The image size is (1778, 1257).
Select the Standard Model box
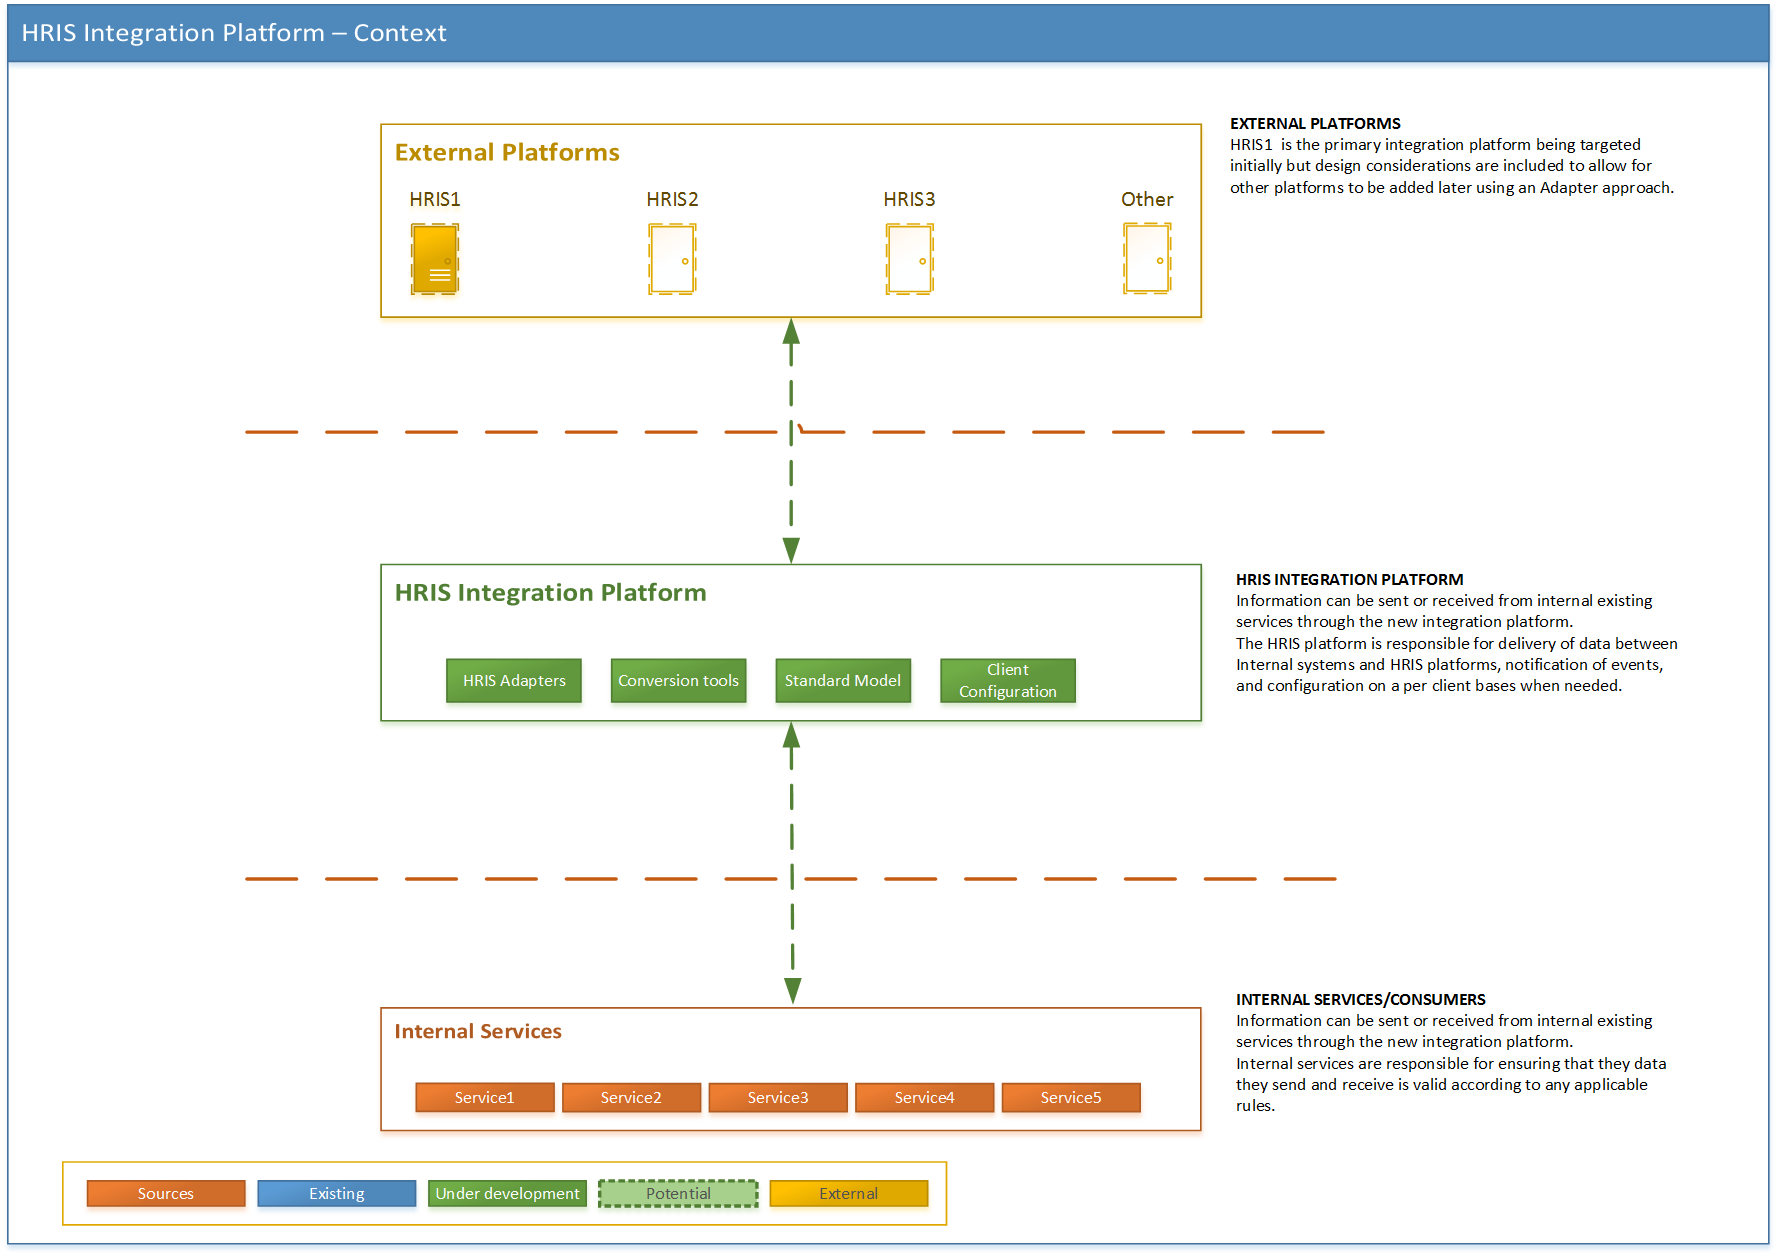click(843, 681)
